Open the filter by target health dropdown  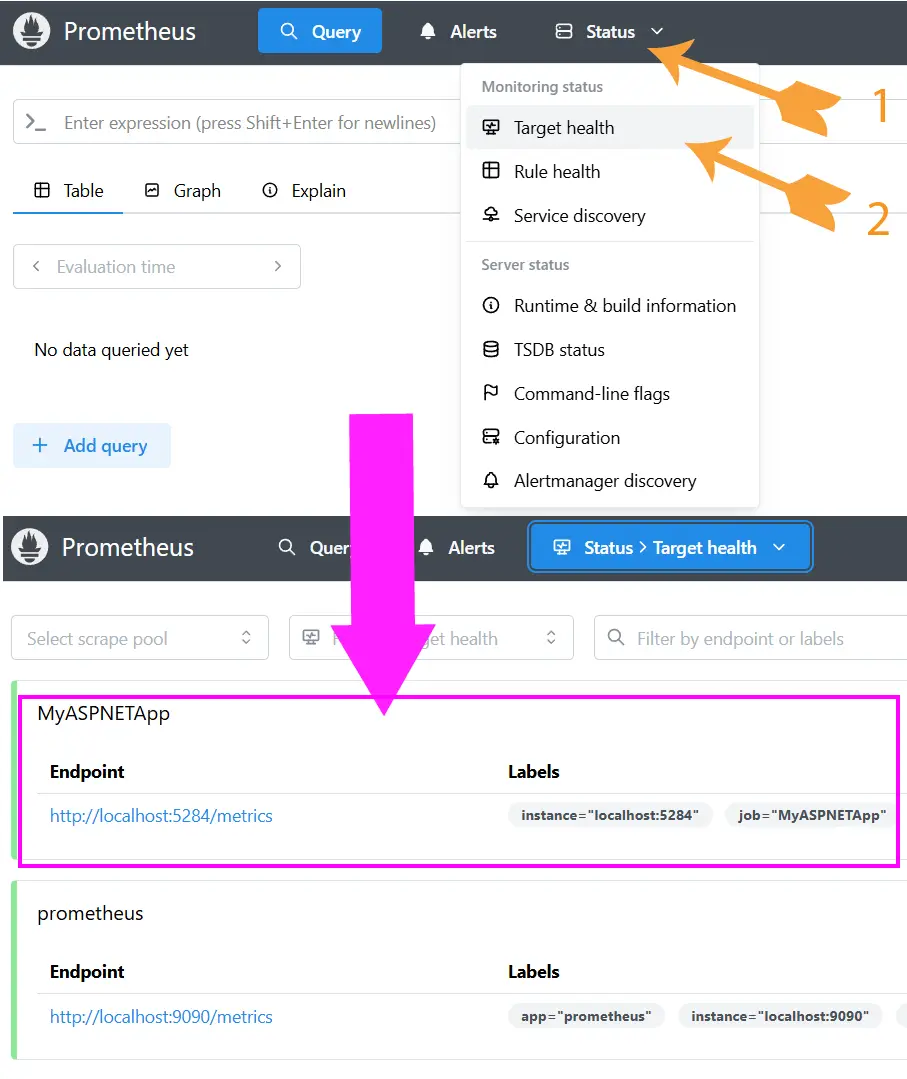[431, 638]
